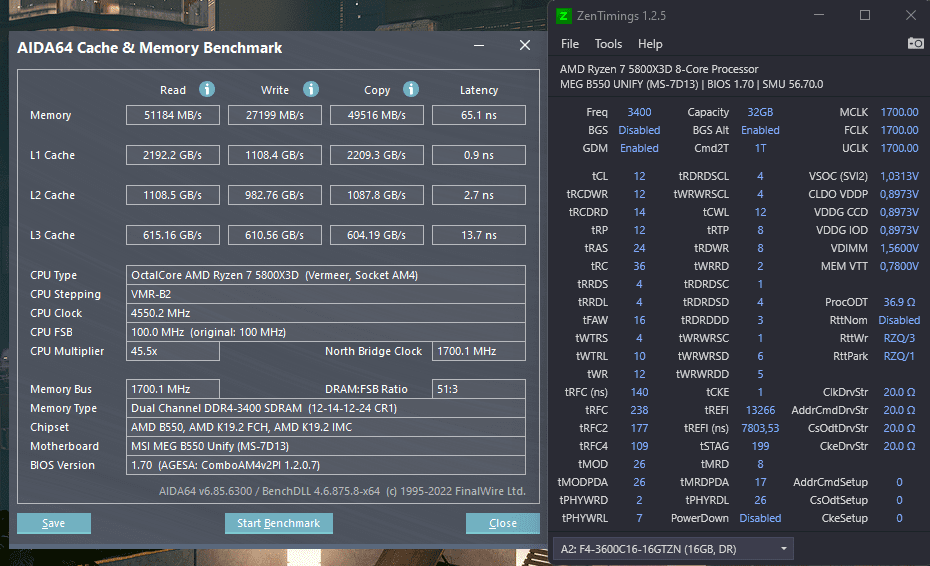The height and width of the screenshot is (566, 930).
Task: Click the CPU Type field with Ryzen 7 5800X3D
Action: (x=326, y=275)
